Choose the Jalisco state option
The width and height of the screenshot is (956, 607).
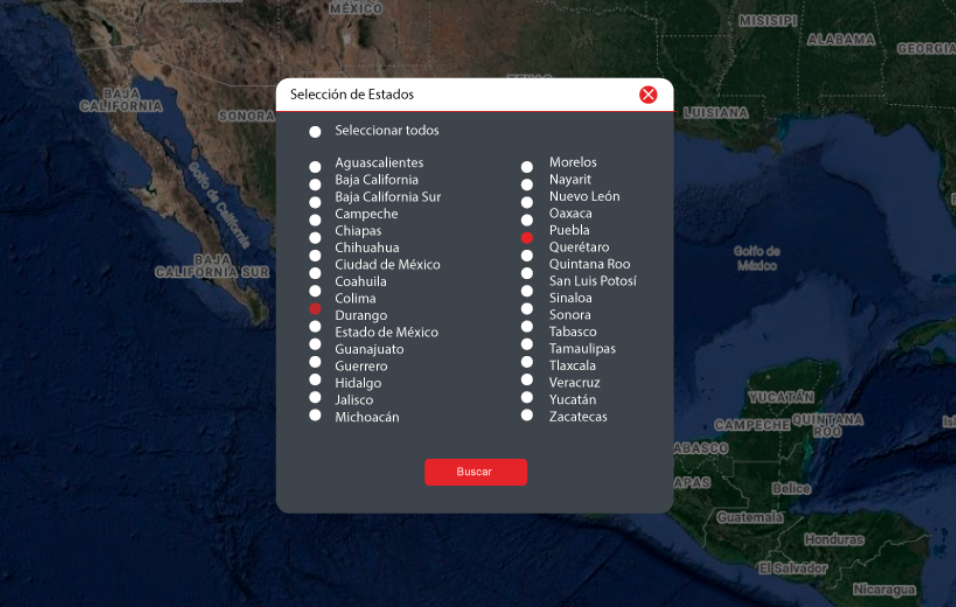(315, 397)
